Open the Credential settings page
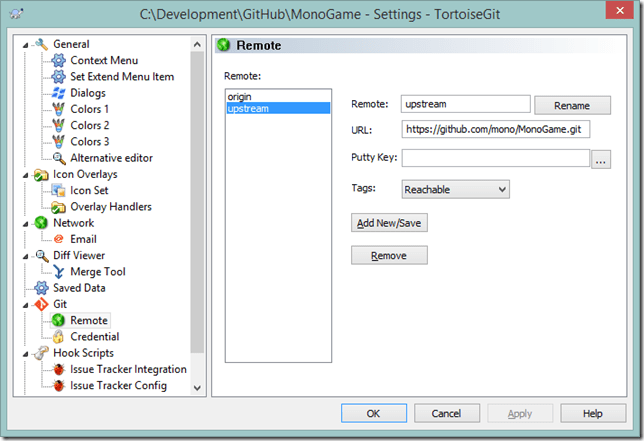Image resolution: width=644 pixels, height=441 pixels. (94, 337)
